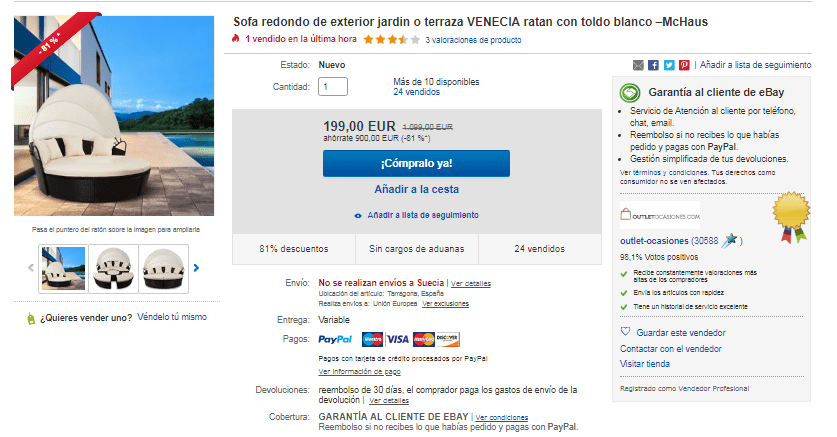
Task: Click the outlet-ocasiones store logo
Action: pyautogui.click(x=660, y=216)
